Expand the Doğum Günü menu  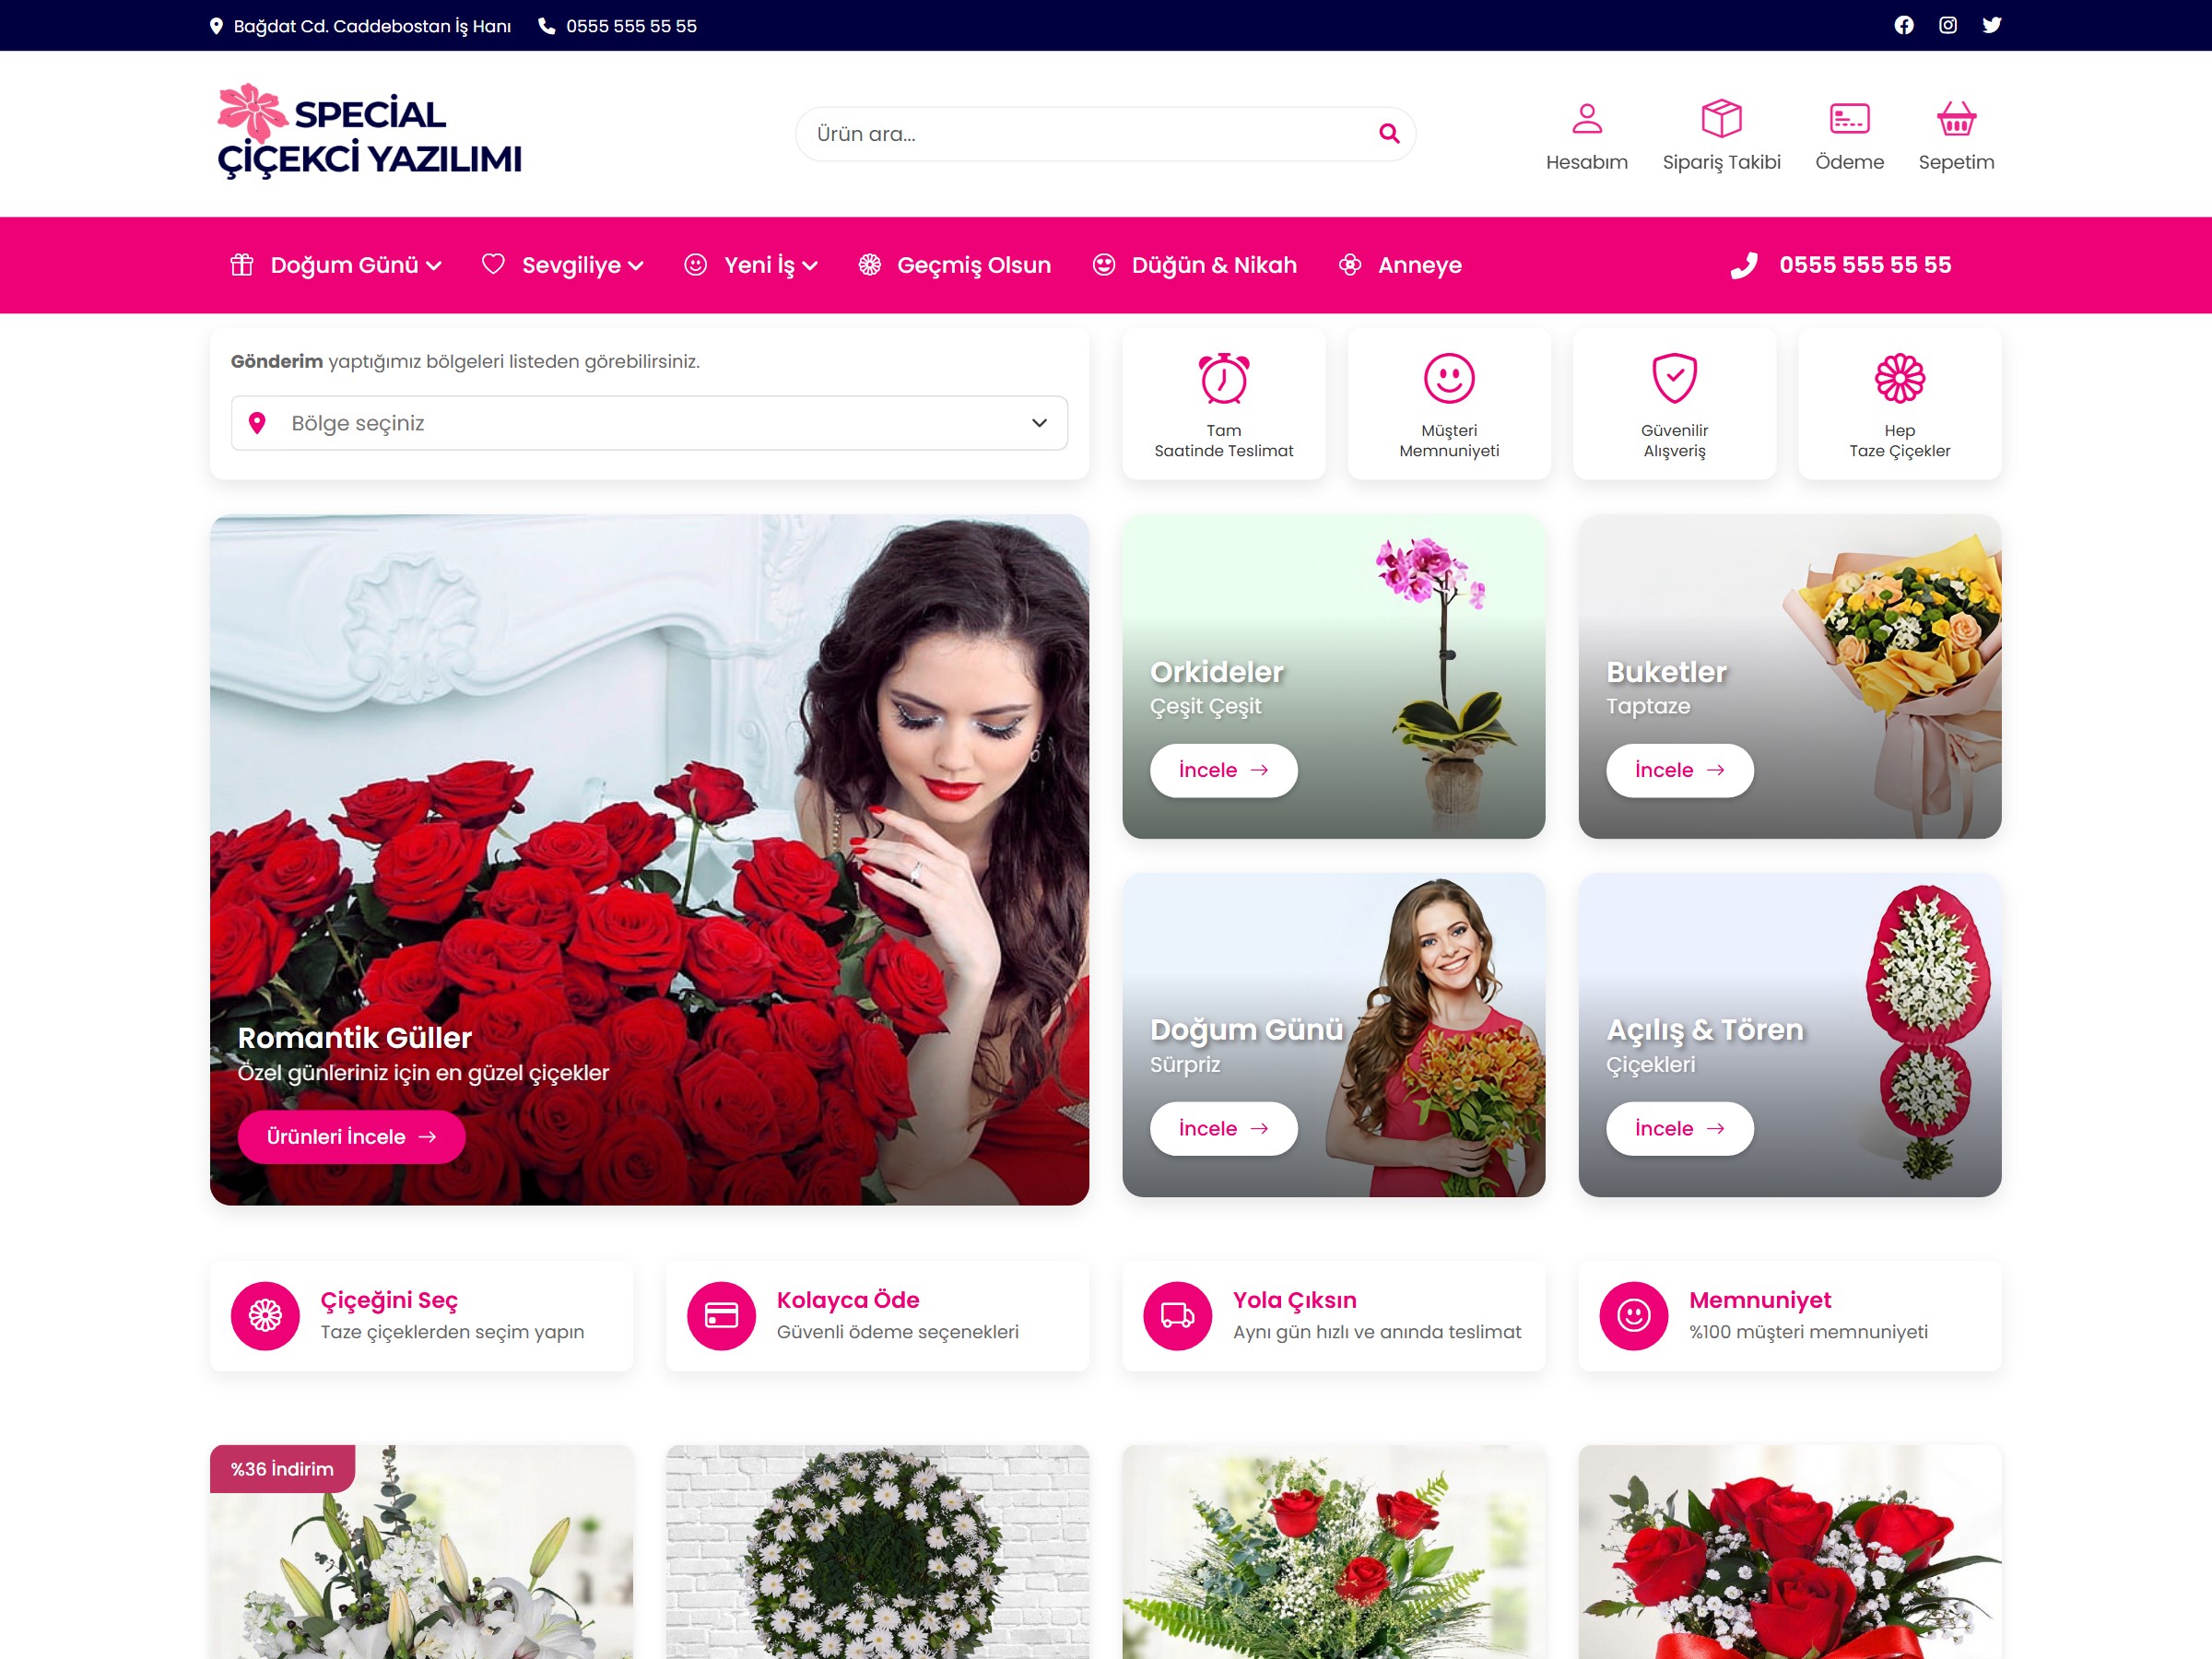(336, 265)
